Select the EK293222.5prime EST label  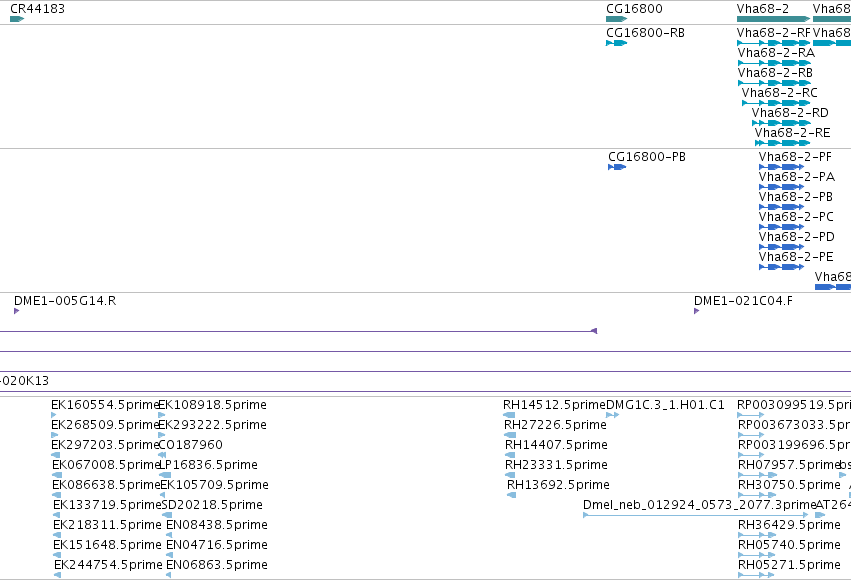coord(212,425)
